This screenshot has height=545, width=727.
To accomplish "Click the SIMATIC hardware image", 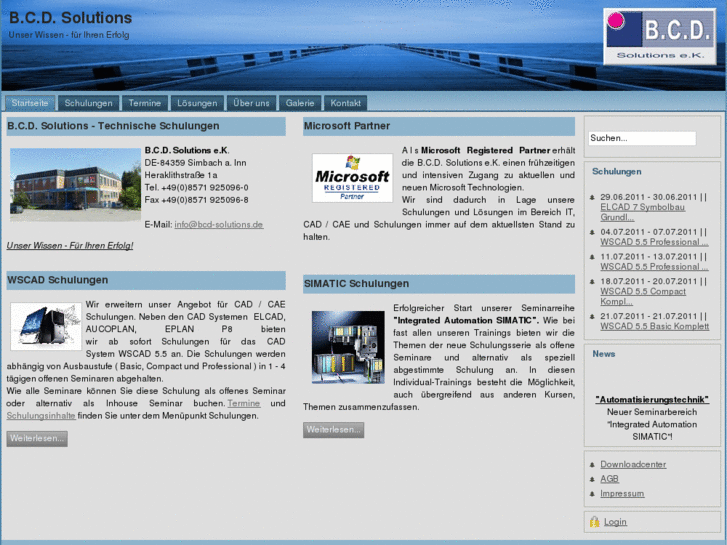I will click(348, 347).
